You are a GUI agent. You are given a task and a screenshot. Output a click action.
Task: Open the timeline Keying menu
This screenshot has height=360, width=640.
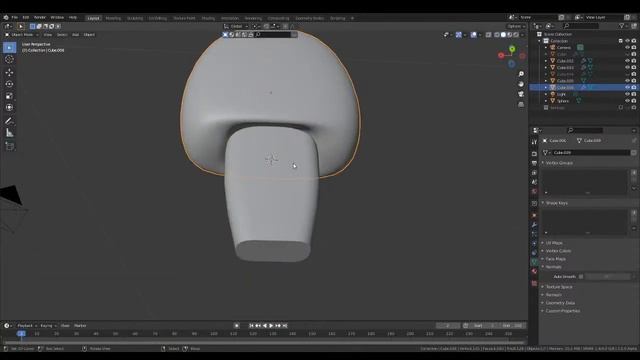pyautogui.click(x=48, y=326)
